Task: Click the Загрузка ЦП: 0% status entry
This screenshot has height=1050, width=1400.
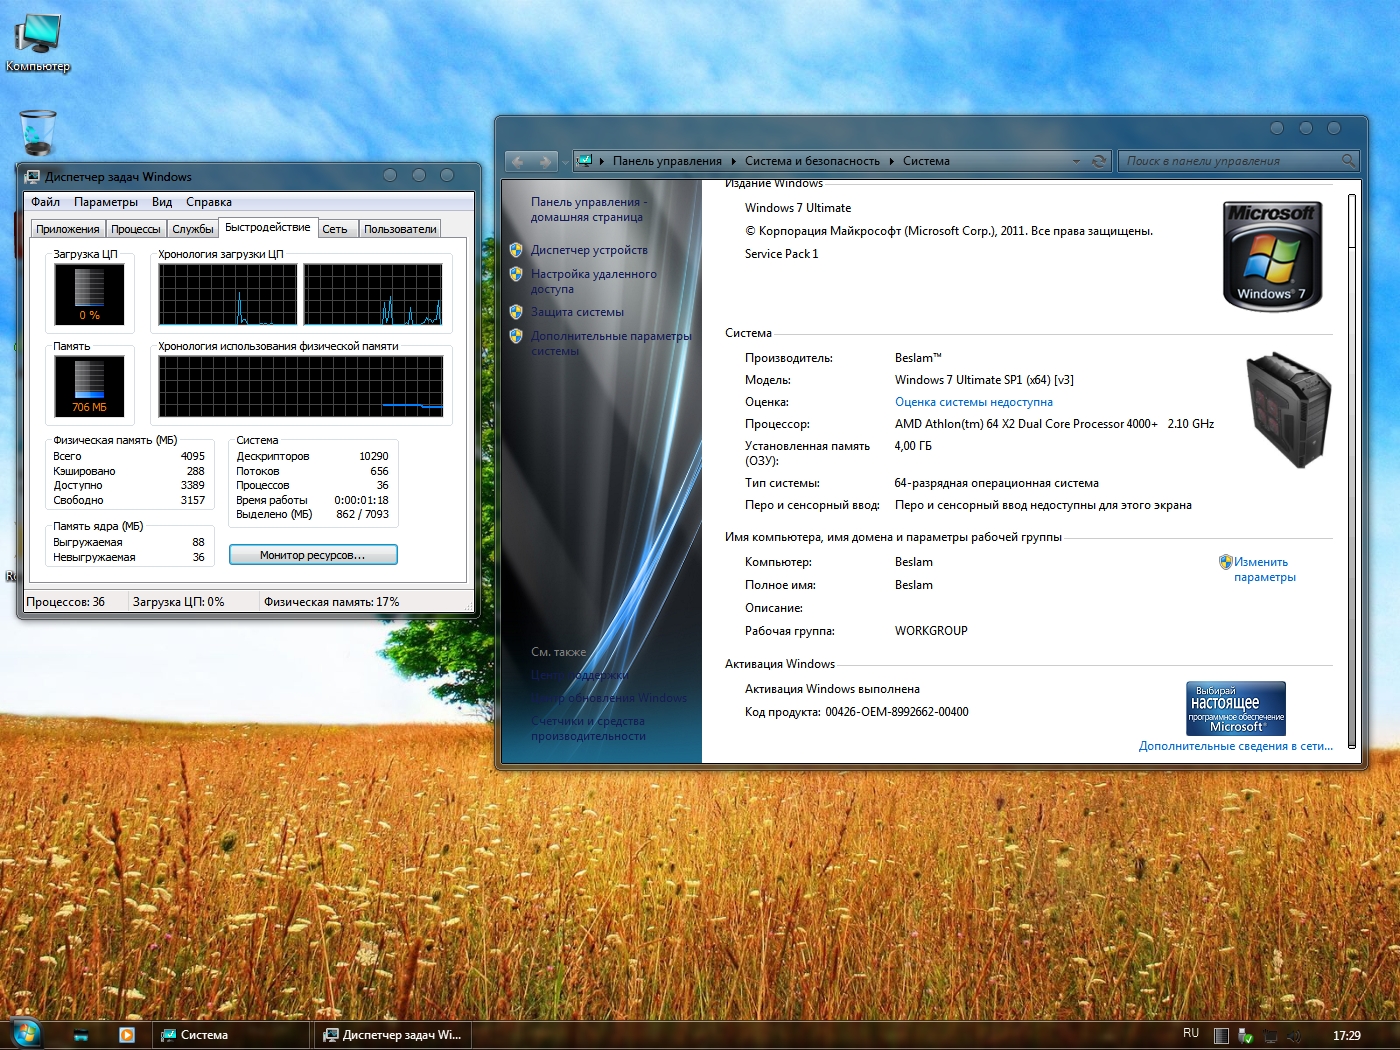Action: tap(179, 602)
